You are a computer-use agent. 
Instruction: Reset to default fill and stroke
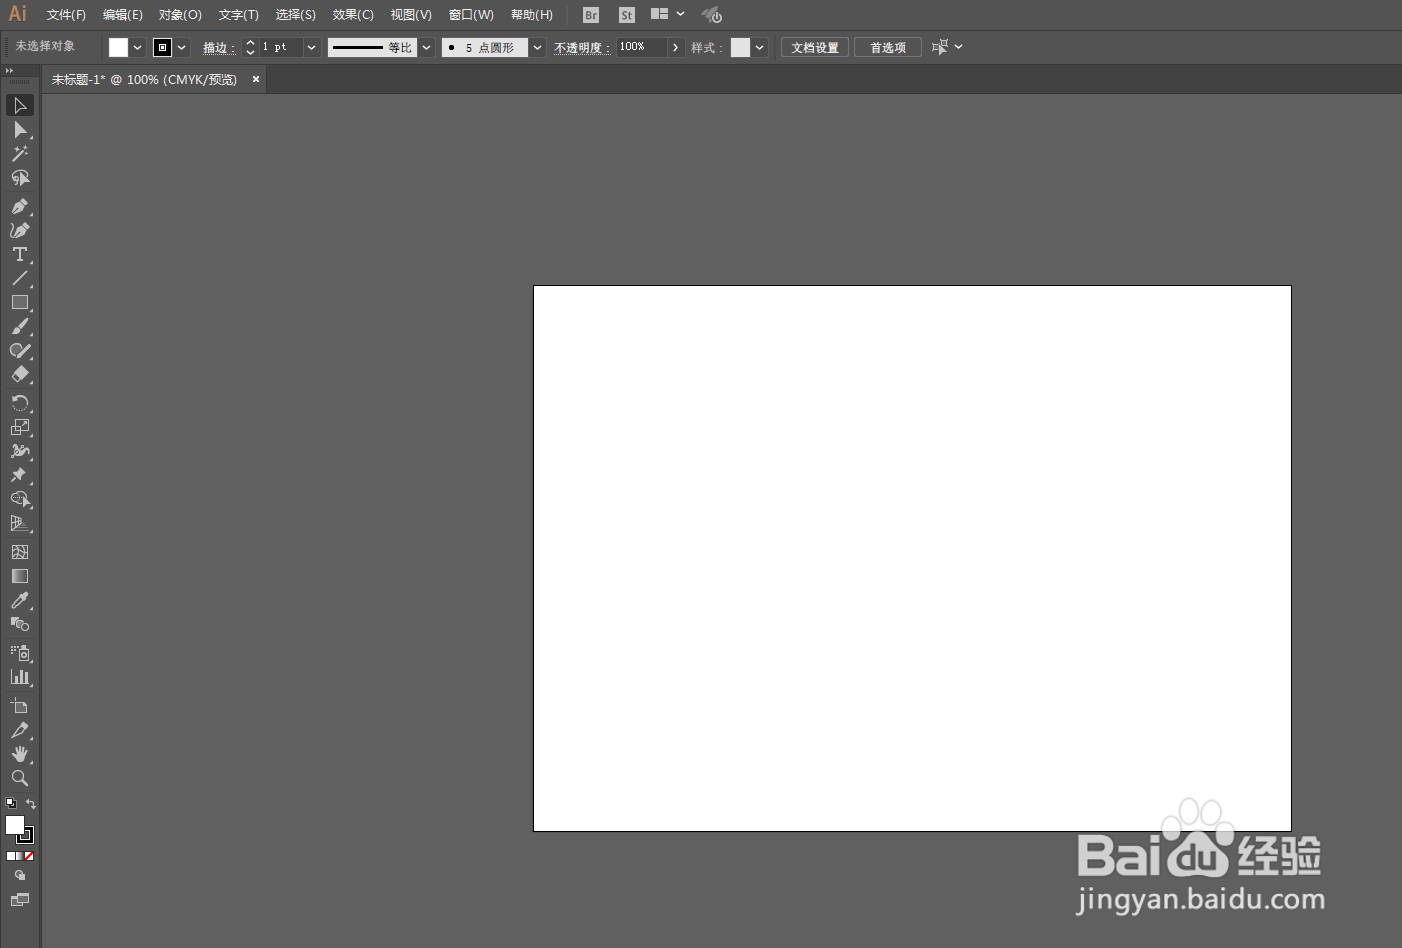coord(11,803)
